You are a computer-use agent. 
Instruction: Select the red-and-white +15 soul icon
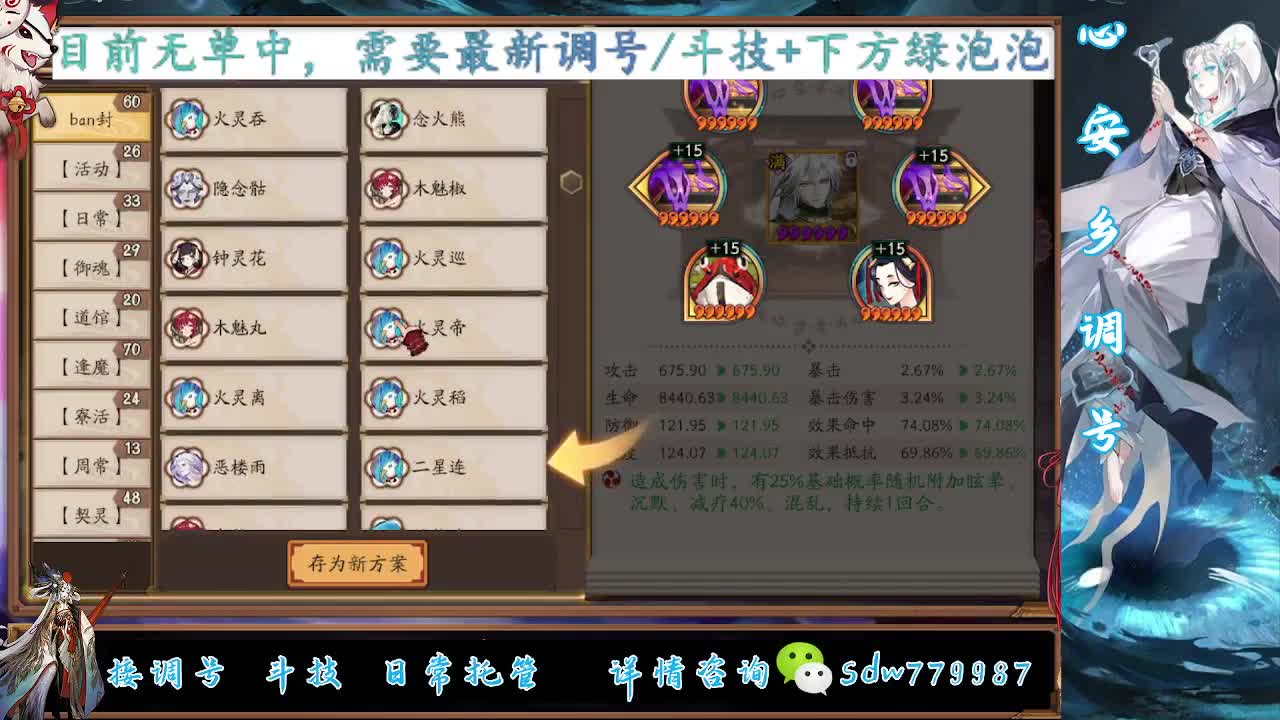point(723,282)
